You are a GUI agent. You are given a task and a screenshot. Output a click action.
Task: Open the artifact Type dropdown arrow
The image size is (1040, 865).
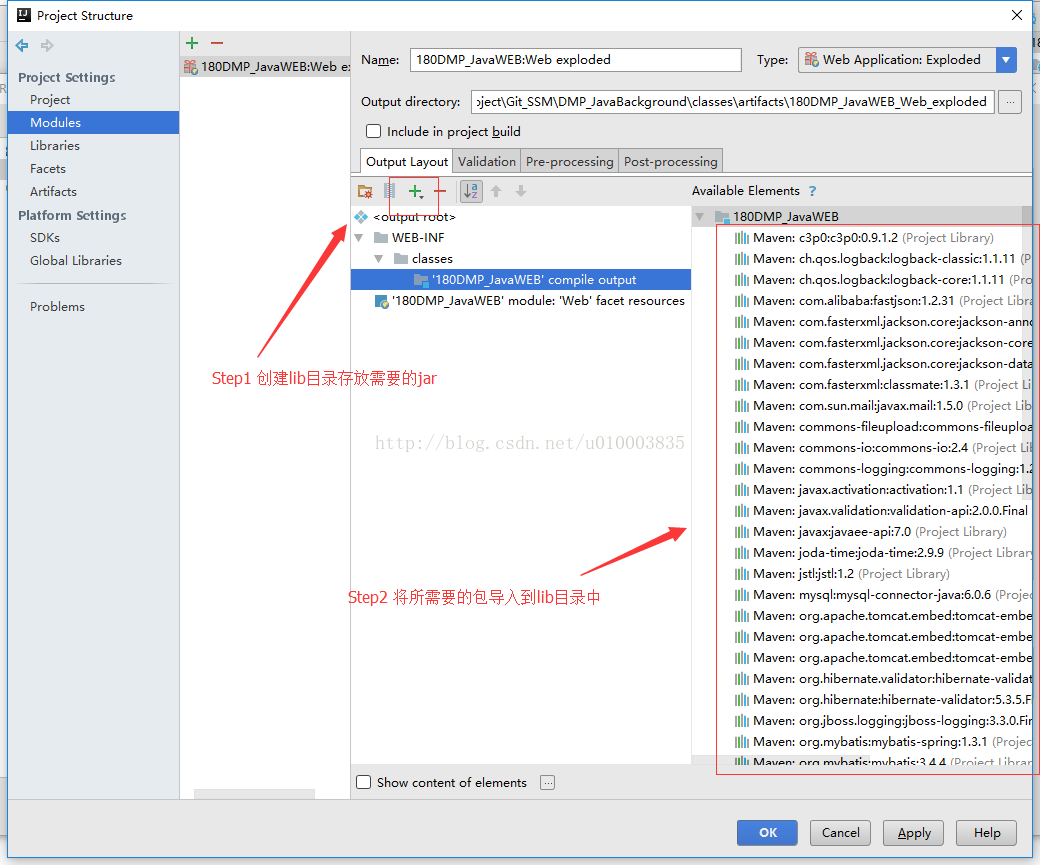(x=1006, y=60)
